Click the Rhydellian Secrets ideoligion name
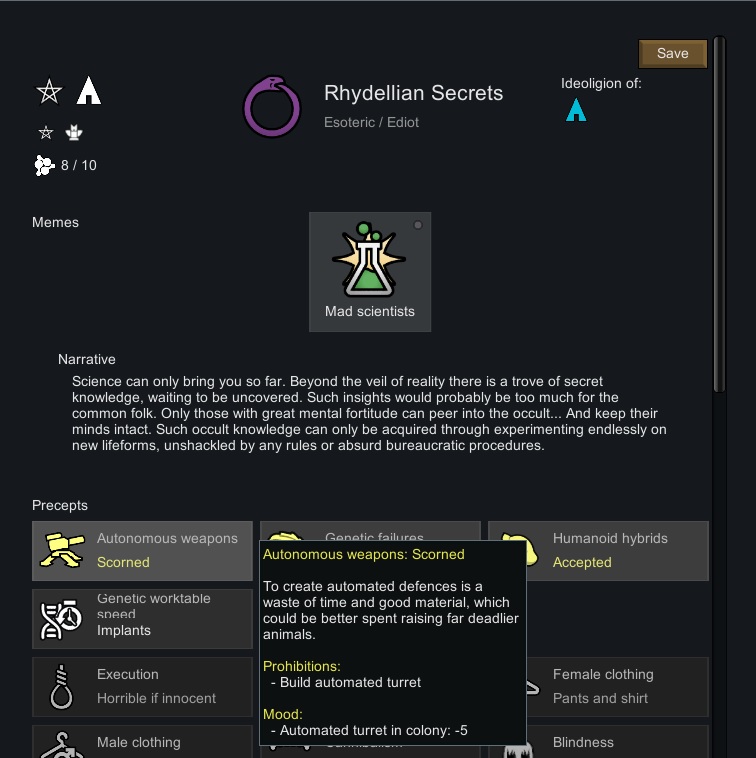Screen dimensions: 756x758 413,93
